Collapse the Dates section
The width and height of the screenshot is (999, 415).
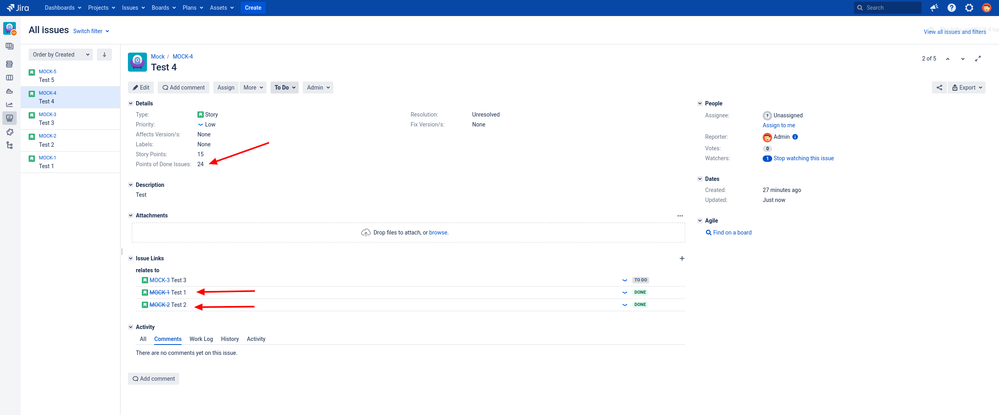tap(700, 179)
